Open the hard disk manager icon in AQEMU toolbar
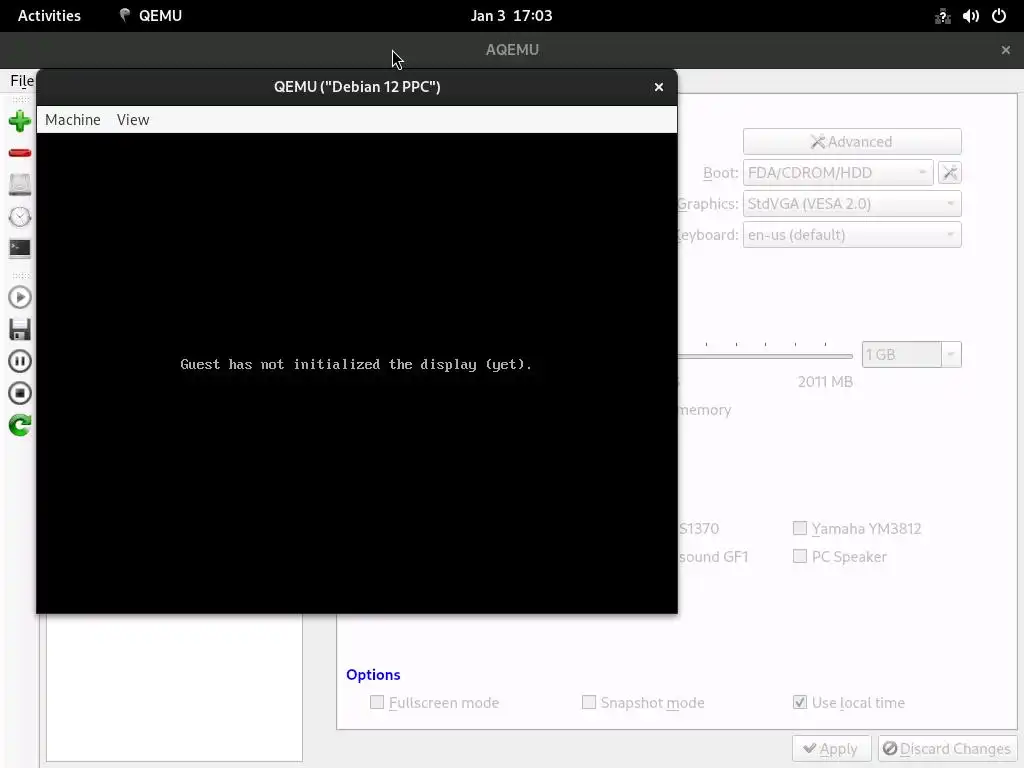Image resolution: width=1024 pixels, height=768 pixels. [20, 184]
